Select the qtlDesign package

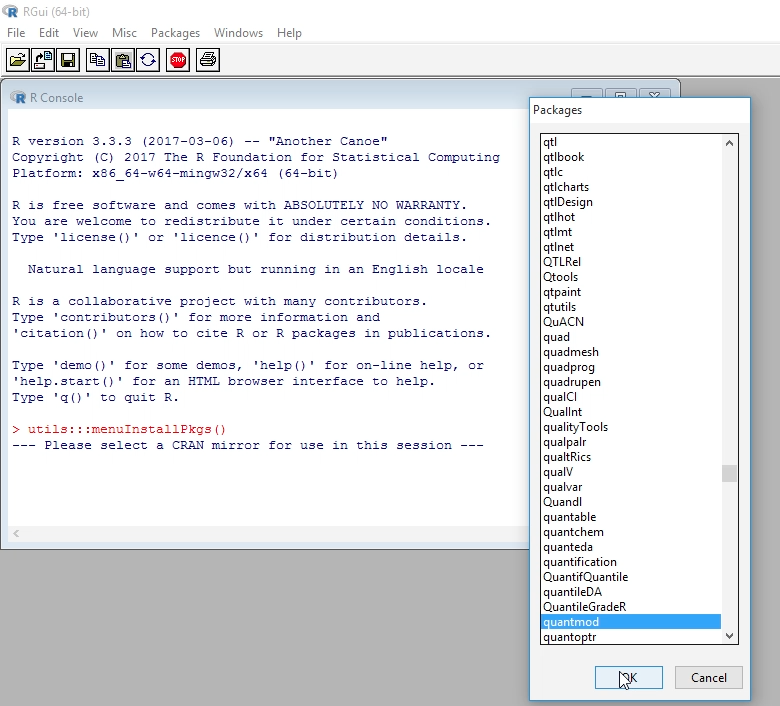coord(630,202)
